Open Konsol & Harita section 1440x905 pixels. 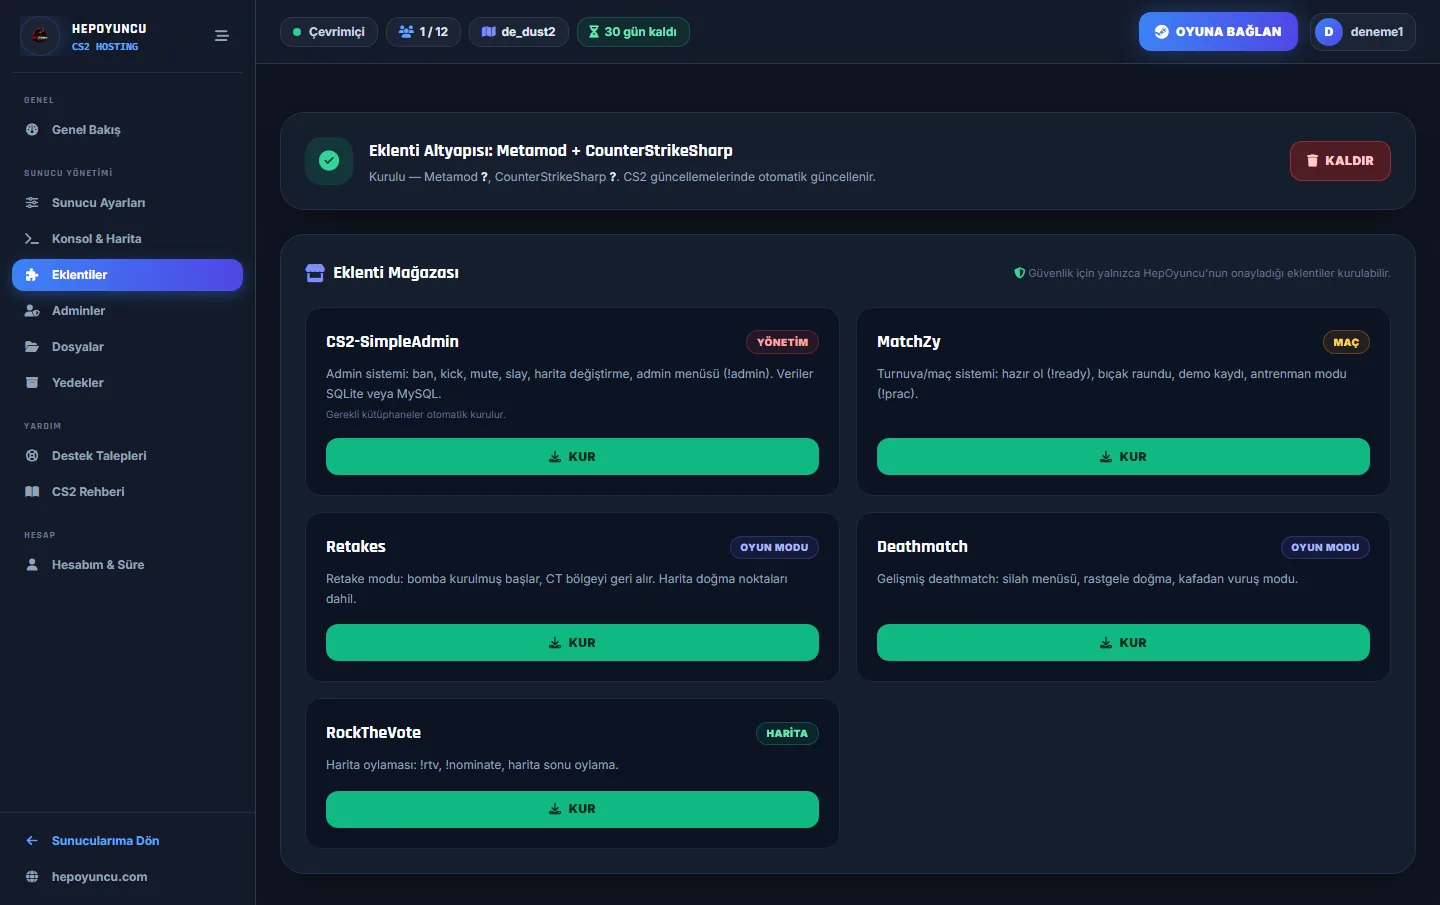pos(127,239)
